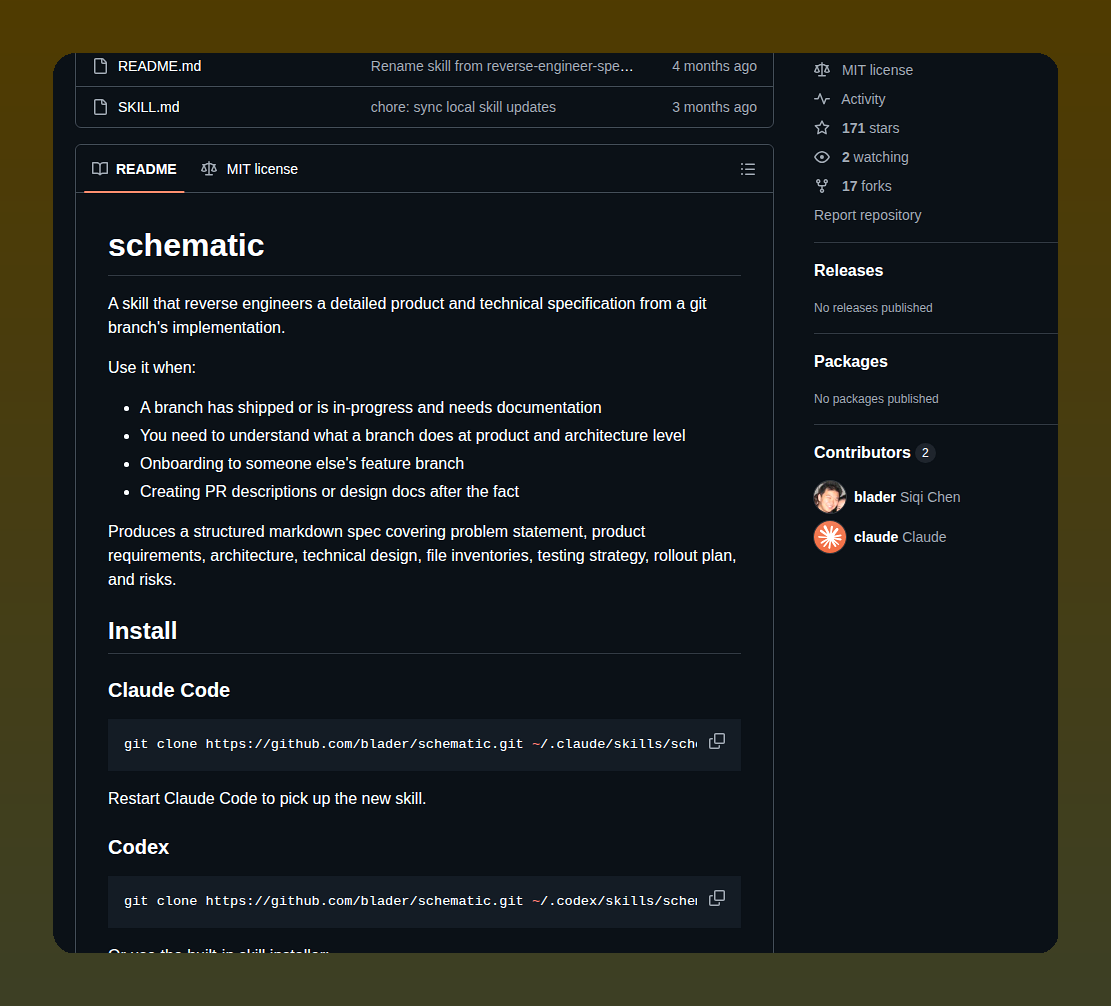The width and height of the screenshot is (1111, 1006).
Task: Click bullet 'Onboarding to someone else's feature branch'
Action: pos(302,463)
